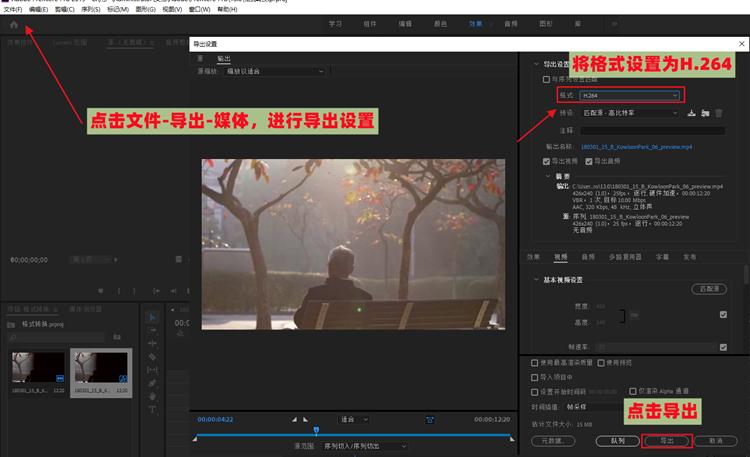The height and width of the screenshot is (457, 750).
Task: Select the Ripple Edit tool
Action: pyautogui.click(x=152, y=343)
